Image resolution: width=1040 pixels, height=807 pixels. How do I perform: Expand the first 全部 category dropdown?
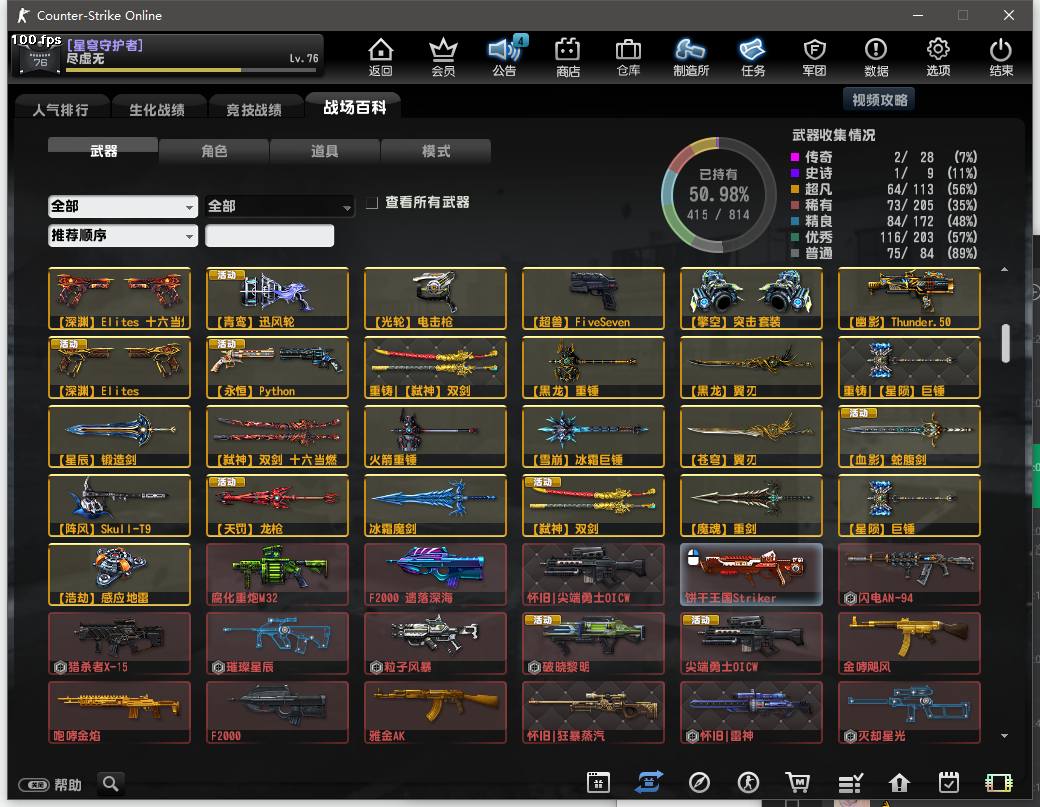[x=123, y=207]
